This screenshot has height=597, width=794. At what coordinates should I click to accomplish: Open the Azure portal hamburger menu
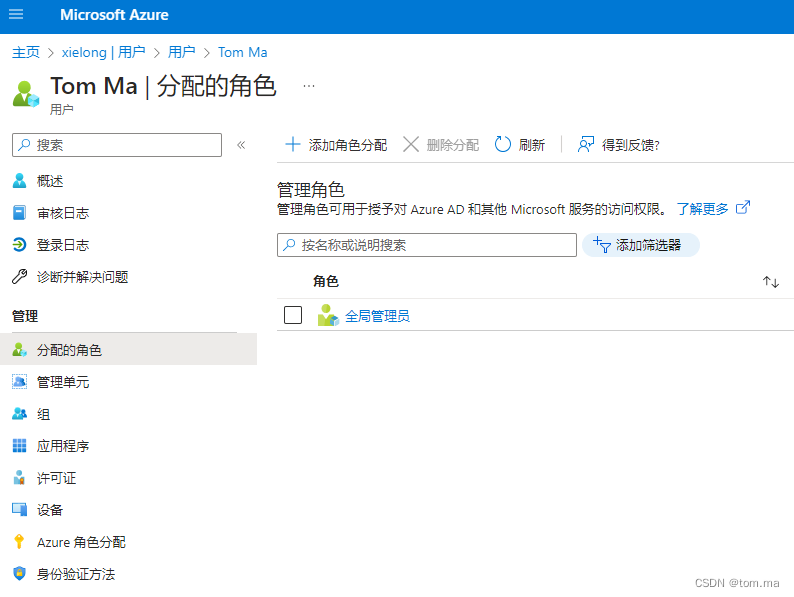16,14
